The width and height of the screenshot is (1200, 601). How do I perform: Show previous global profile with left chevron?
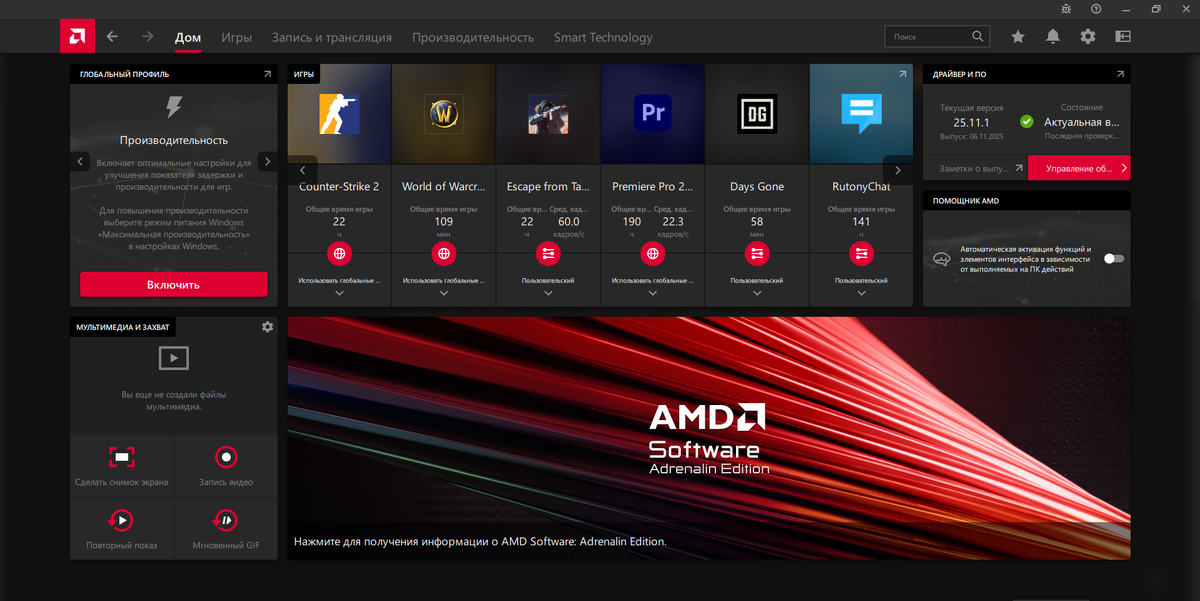point(81,161)
